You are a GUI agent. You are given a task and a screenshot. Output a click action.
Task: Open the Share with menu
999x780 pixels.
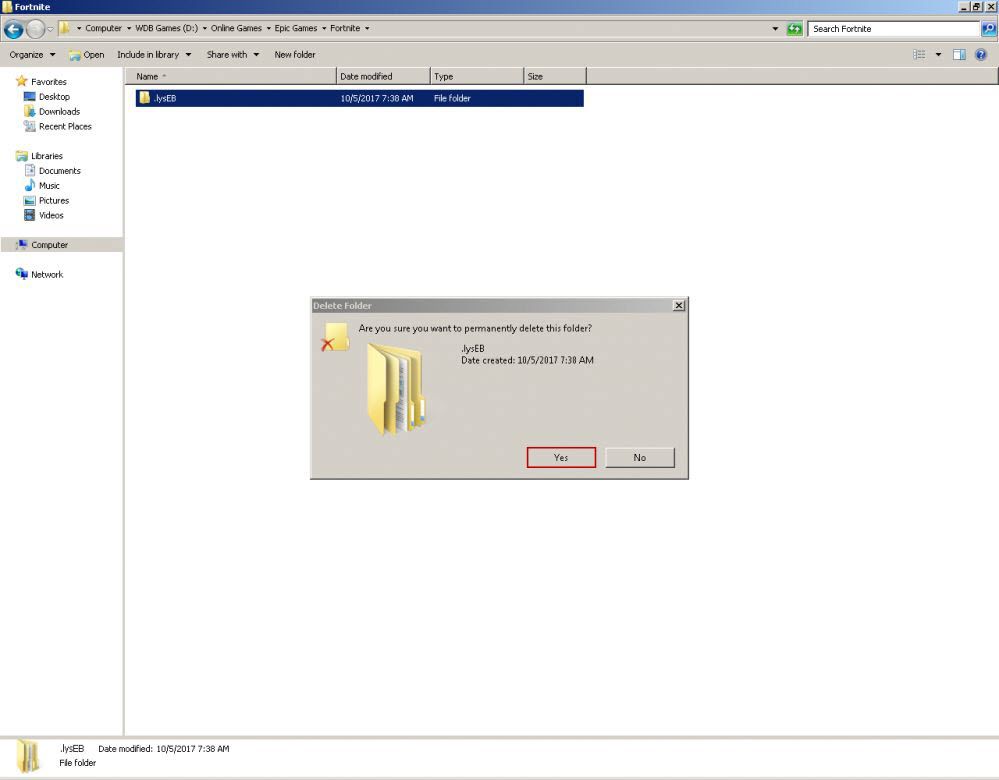click(233, 55)
